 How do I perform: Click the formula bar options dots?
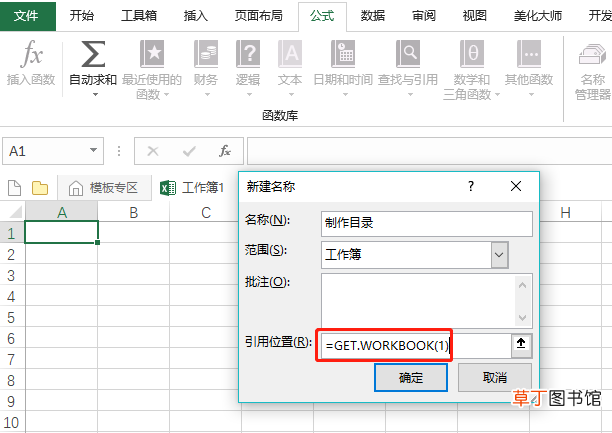[x=119, y=151]
